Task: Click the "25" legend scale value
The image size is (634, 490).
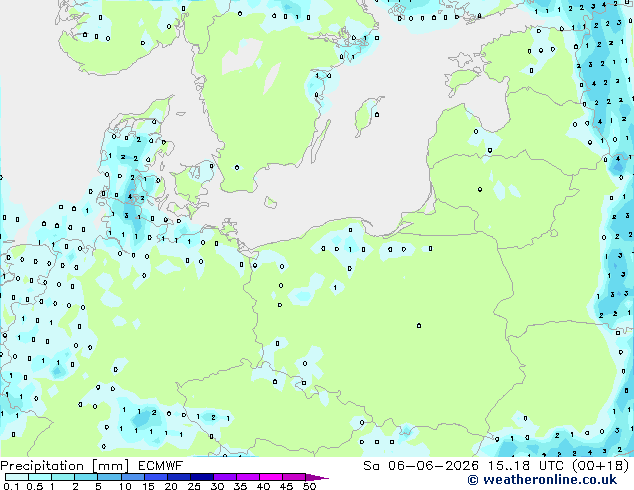Action: pyautogui.click(x=194, y=486)
